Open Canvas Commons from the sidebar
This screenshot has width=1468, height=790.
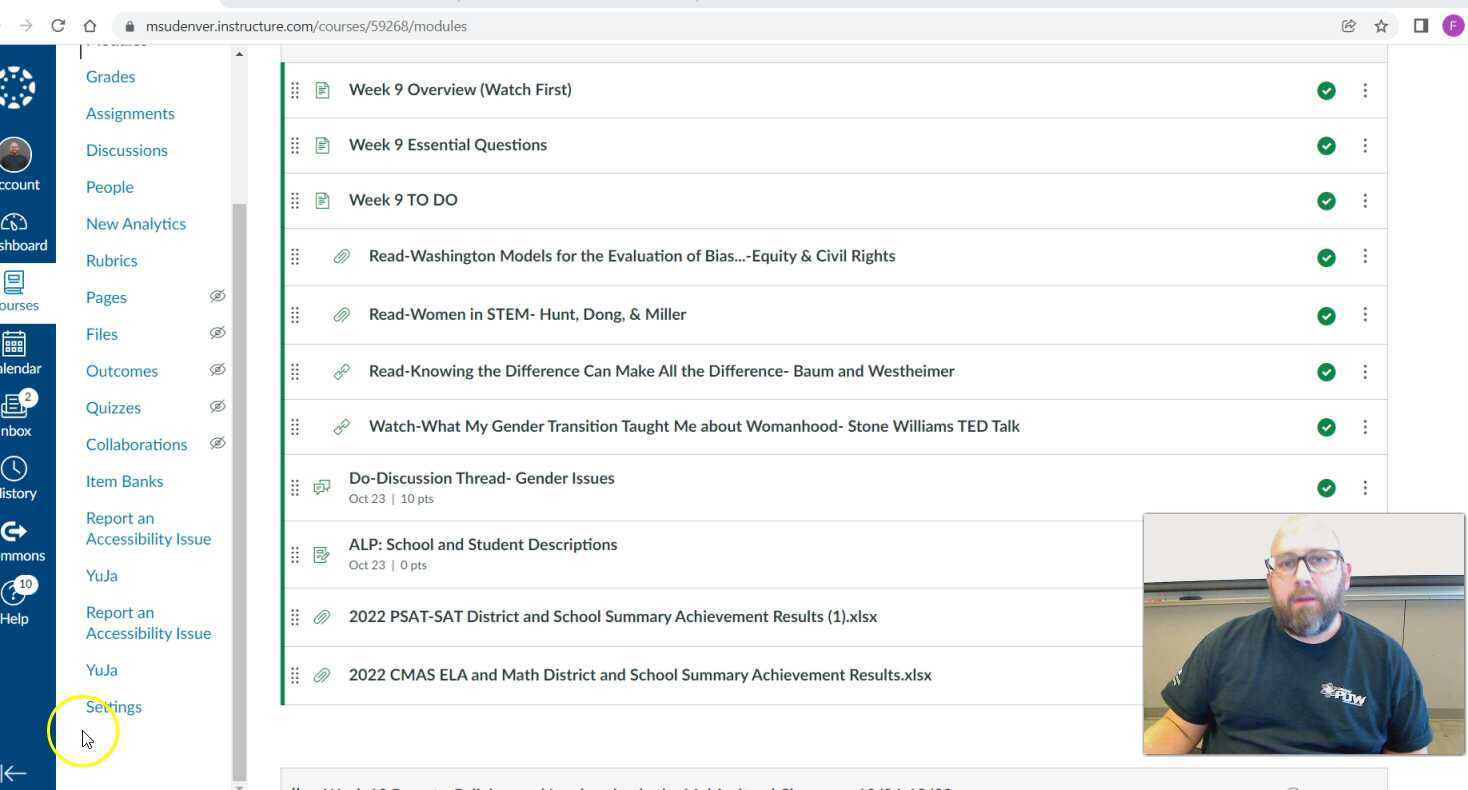pos(14,535)
